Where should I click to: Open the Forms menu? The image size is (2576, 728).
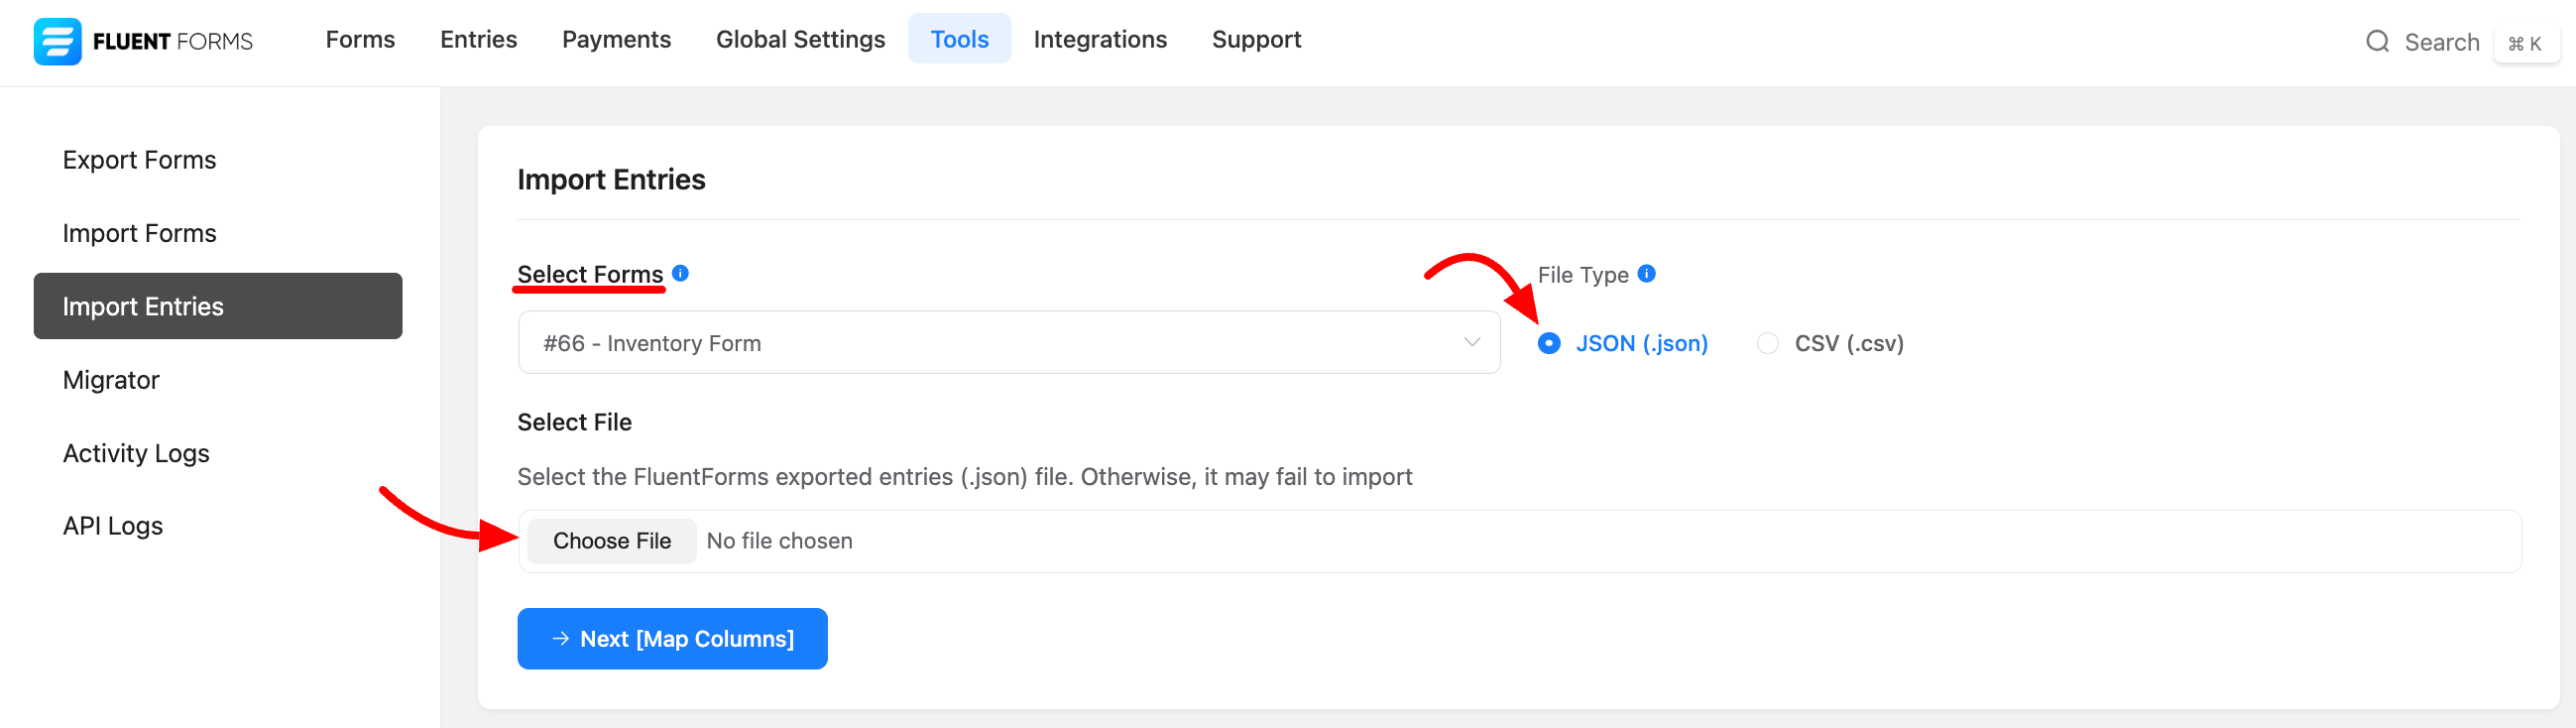(360, 39)
